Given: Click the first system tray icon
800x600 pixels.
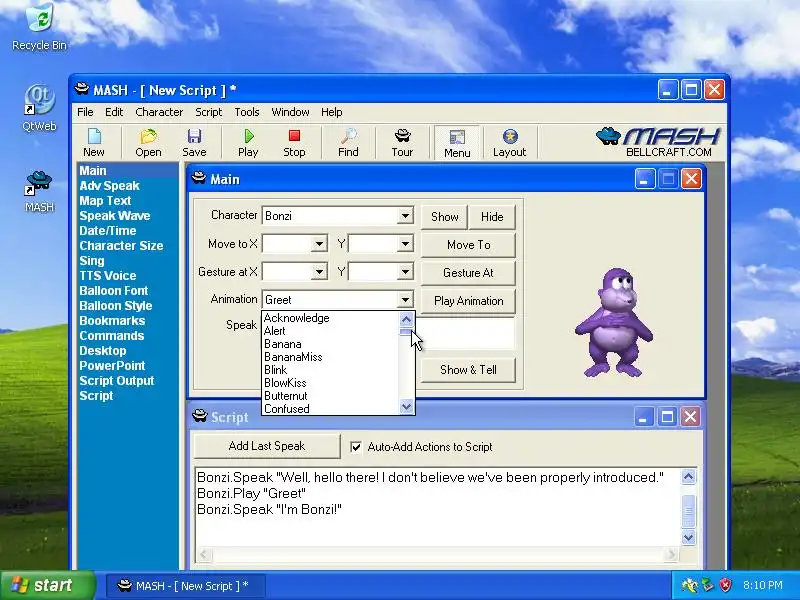Looking at the screenshot, I should coord(689,585).
